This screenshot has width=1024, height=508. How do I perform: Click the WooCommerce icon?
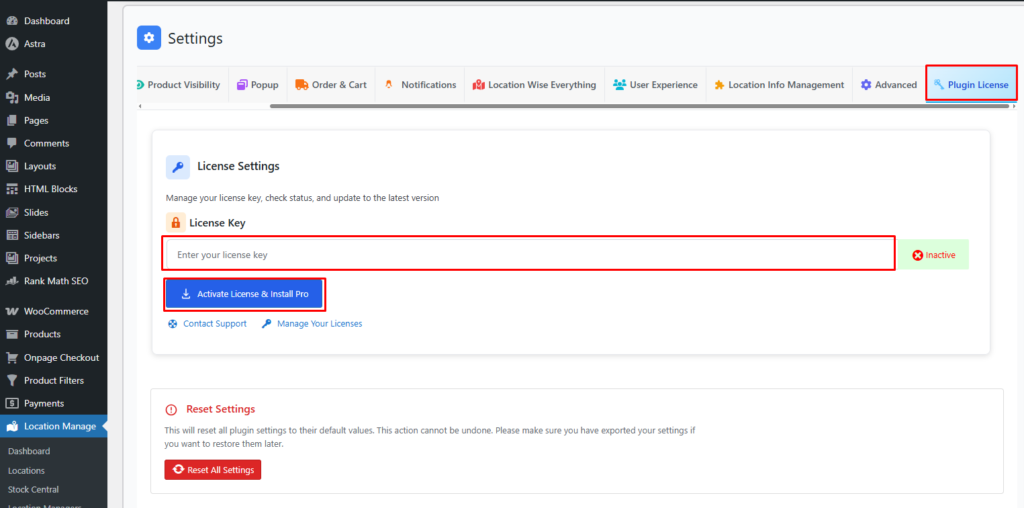coord(12,311)
